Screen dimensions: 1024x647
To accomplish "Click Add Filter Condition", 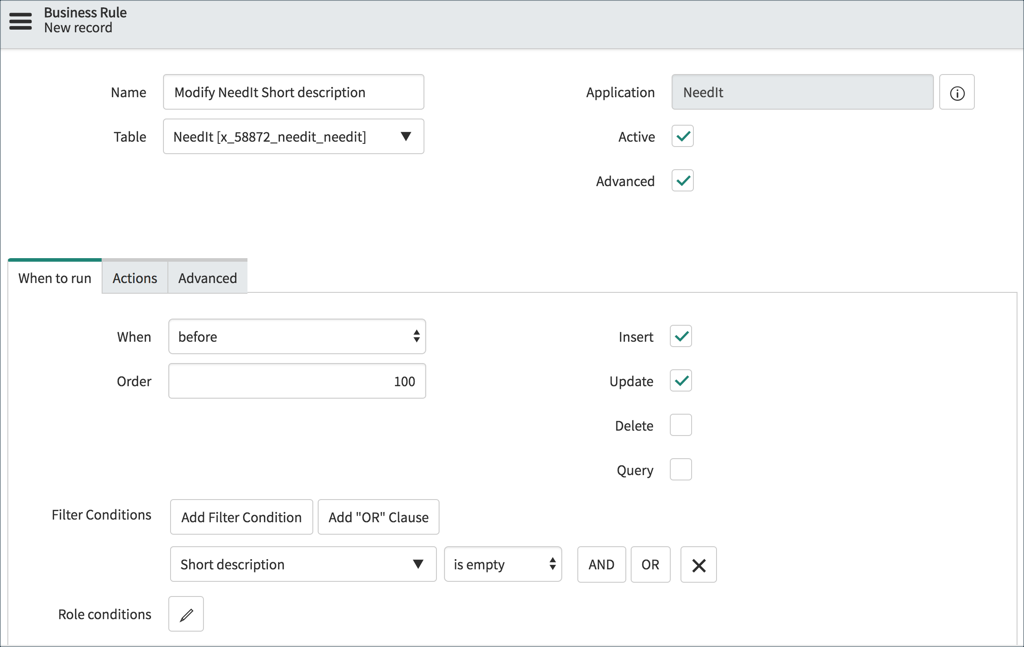I will [x=241, y=517].
